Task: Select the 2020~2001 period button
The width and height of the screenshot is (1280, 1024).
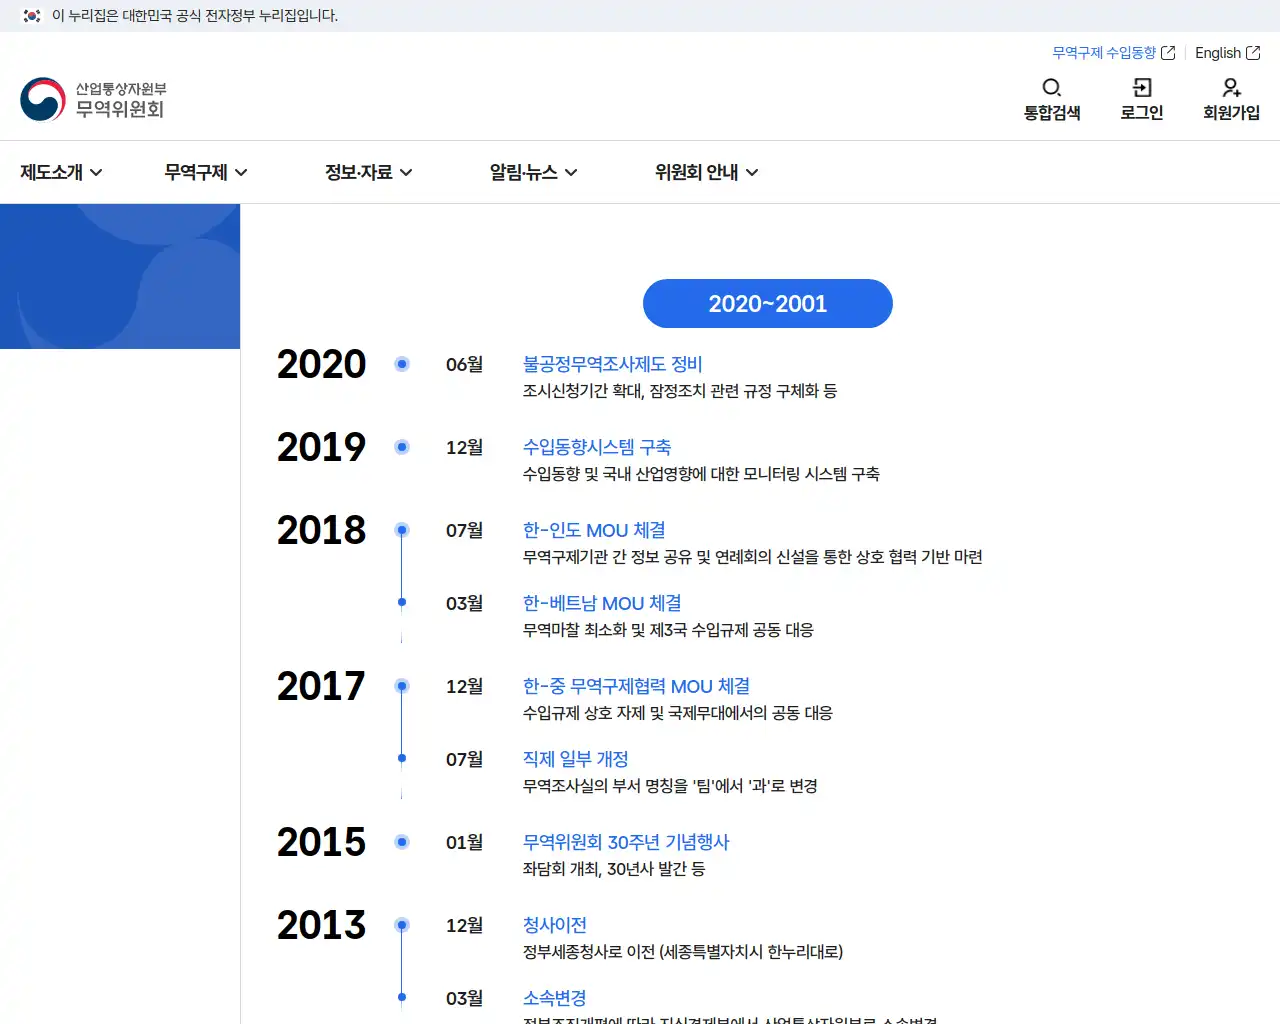Action: (768, 303)
